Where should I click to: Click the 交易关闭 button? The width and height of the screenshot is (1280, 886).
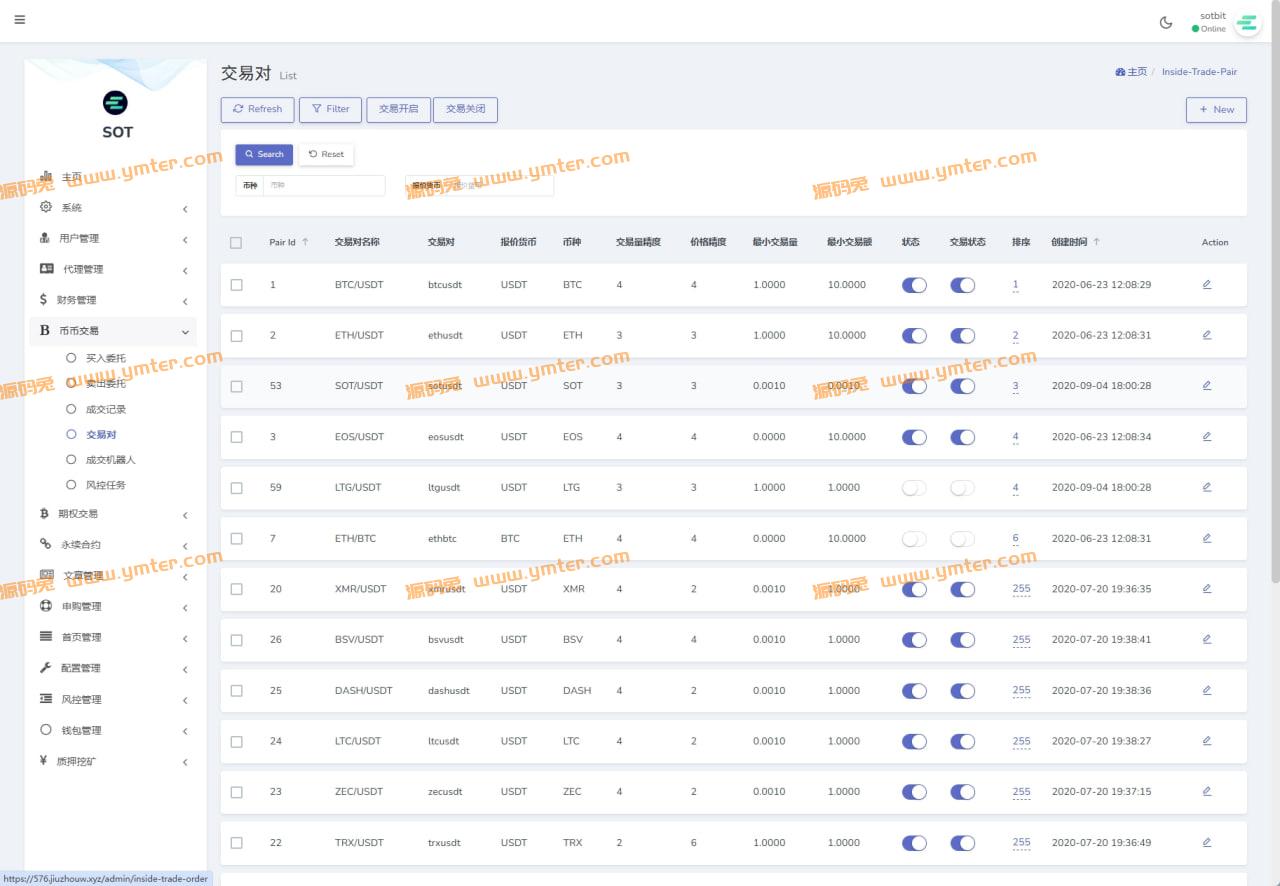point(465,109)
